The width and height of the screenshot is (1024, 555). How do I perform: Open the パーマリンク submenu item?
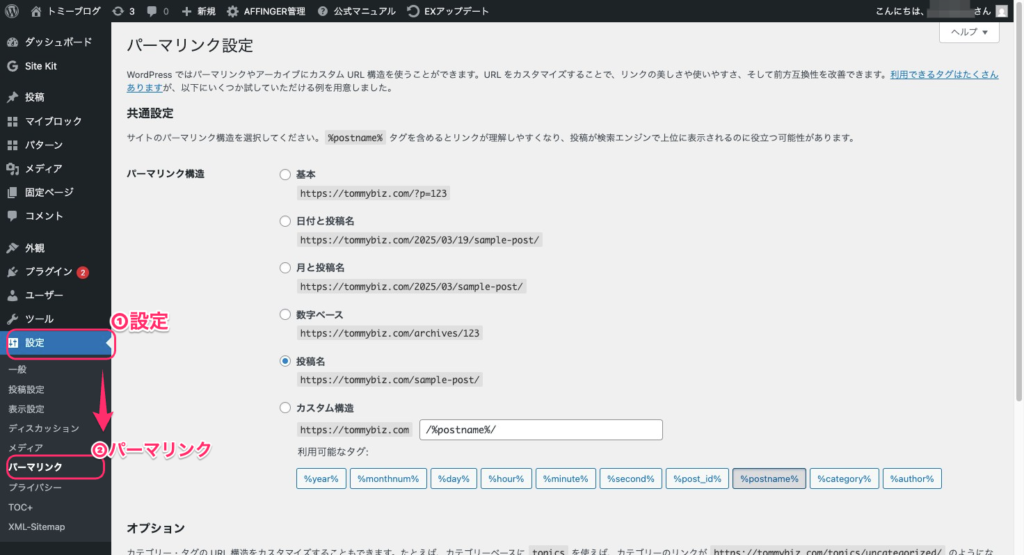pyautogui.click(x=35, y=467)
